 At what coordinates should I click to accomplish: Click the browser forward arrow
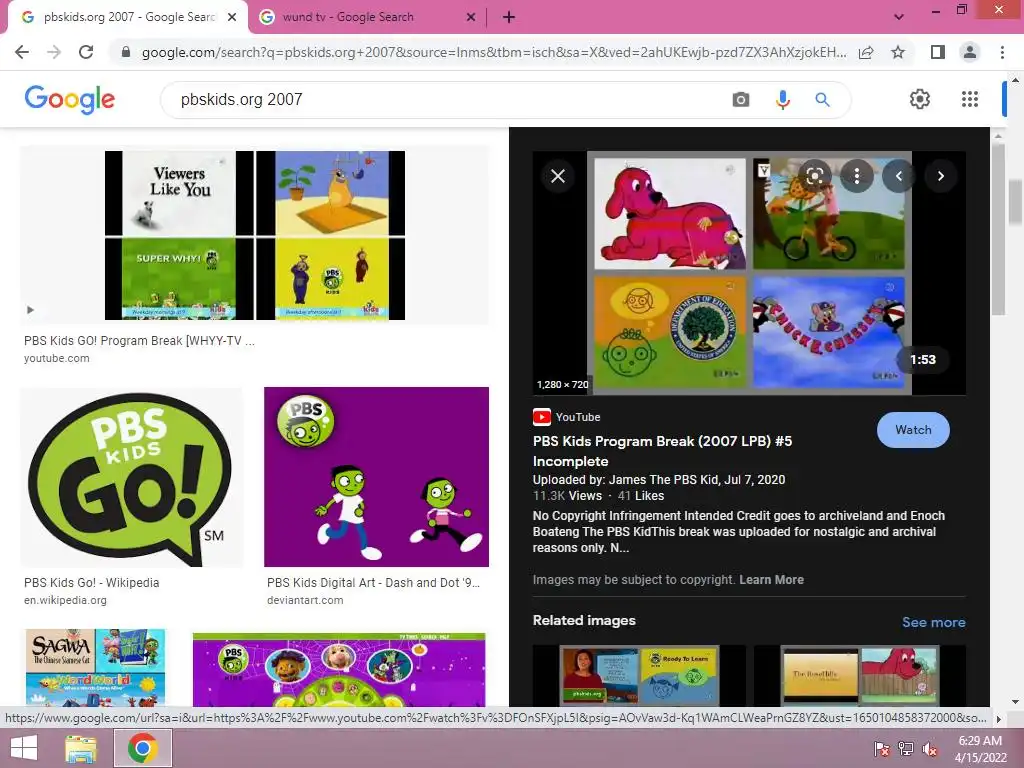[54, 52]
